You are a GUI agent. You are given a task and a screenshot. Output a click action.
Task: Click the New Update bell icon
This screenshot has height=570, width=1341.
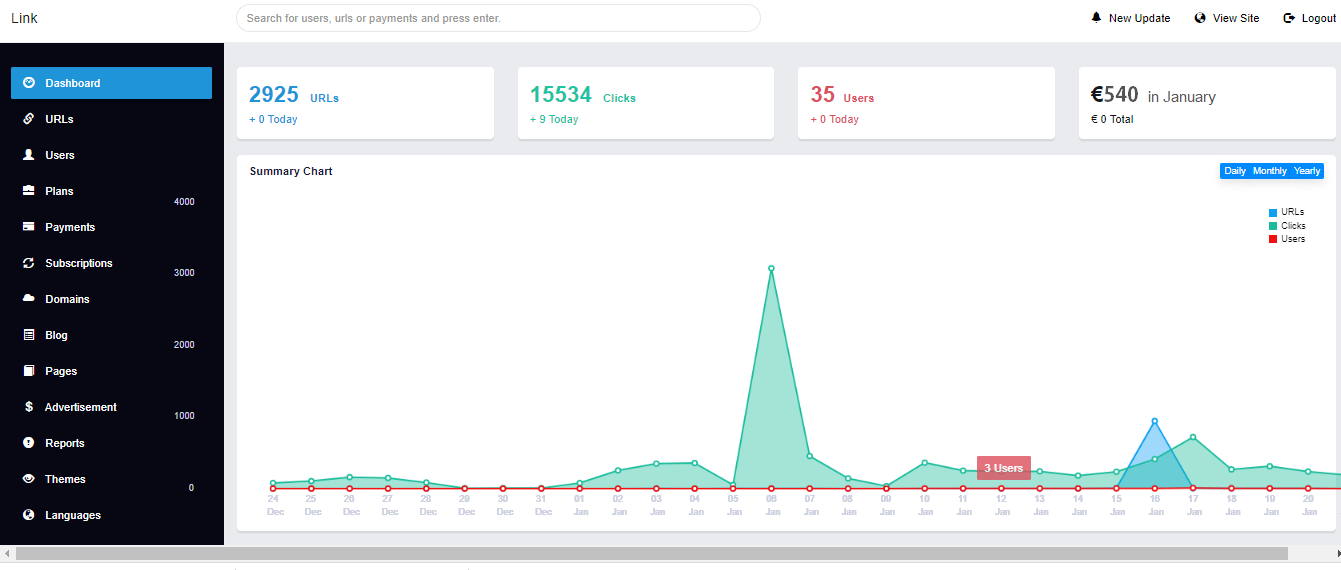click(1096, 18)
